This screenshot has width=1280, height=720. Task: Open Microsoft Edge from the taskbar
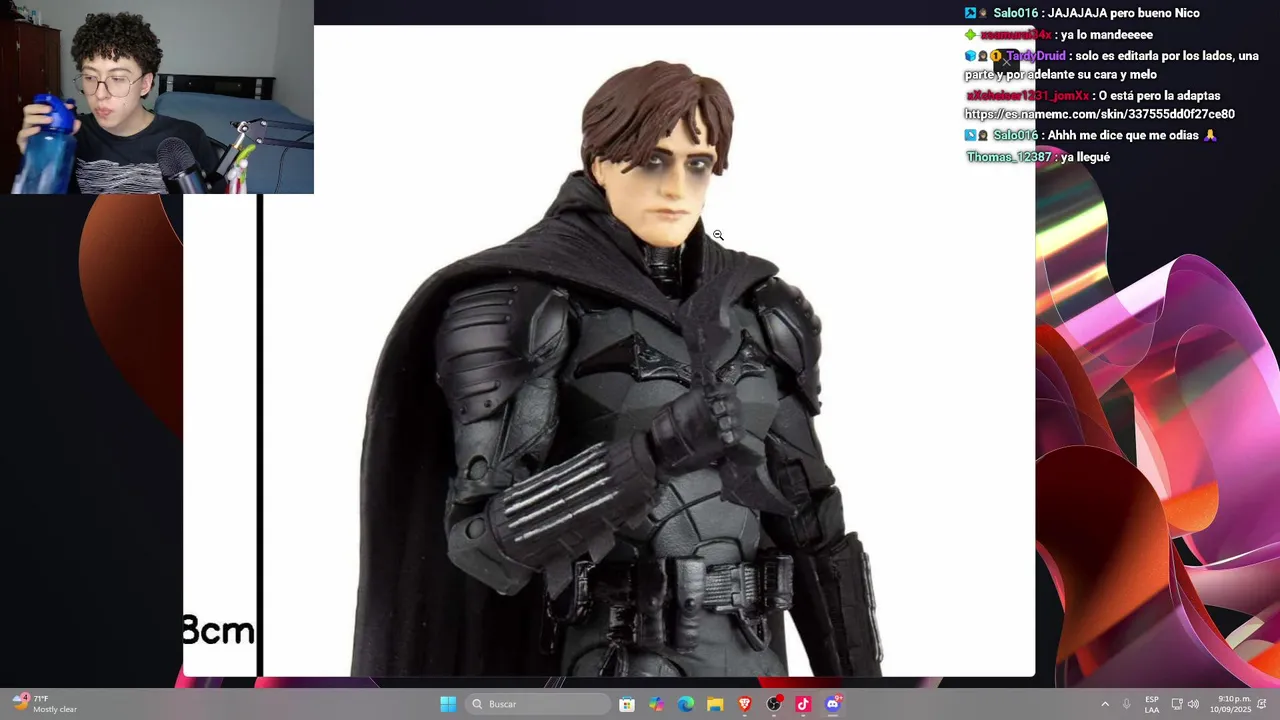point(686,704)
